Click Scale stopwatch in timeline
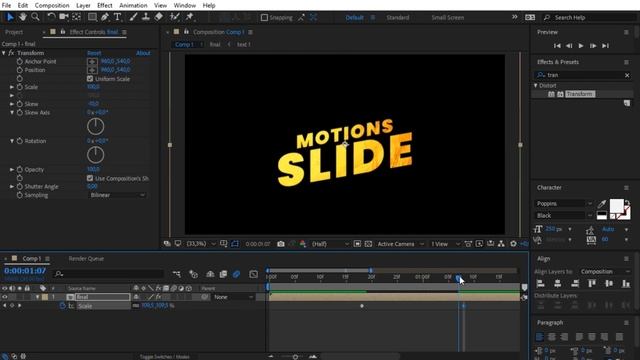Image resolution: width=640 pixels, height=360 pixels. coord(62,305)
